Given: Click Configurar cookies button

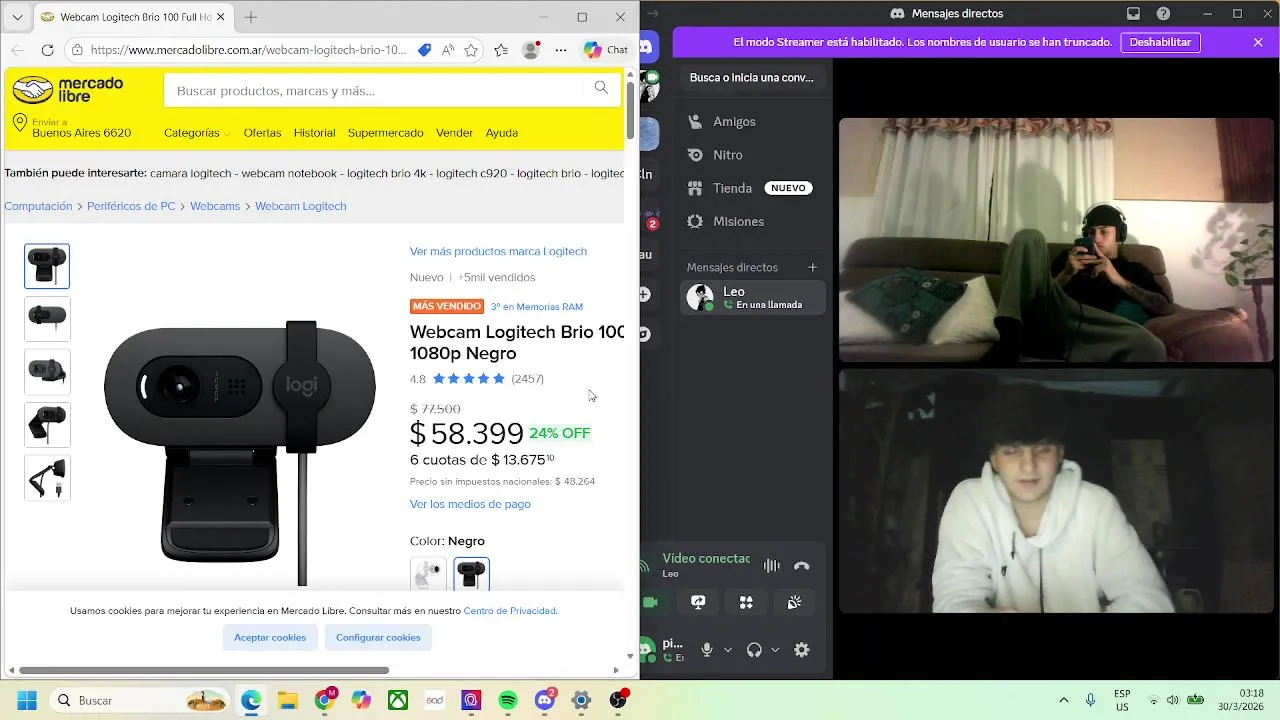Looking at the screenshot, I should tap(378, 637).
